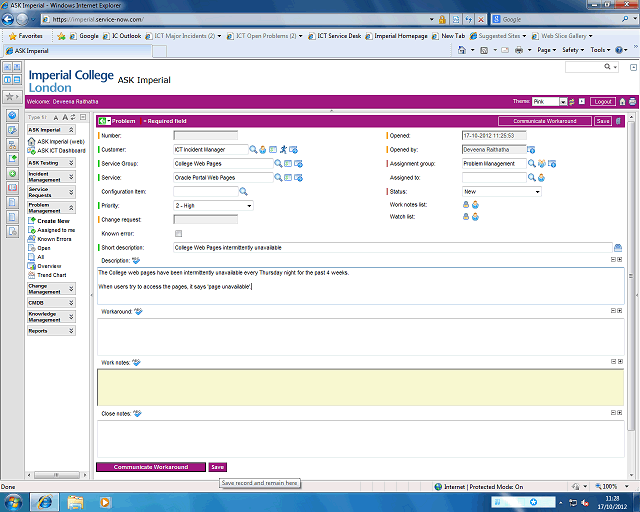
Task: Click the Logout button
Action: 602,102
